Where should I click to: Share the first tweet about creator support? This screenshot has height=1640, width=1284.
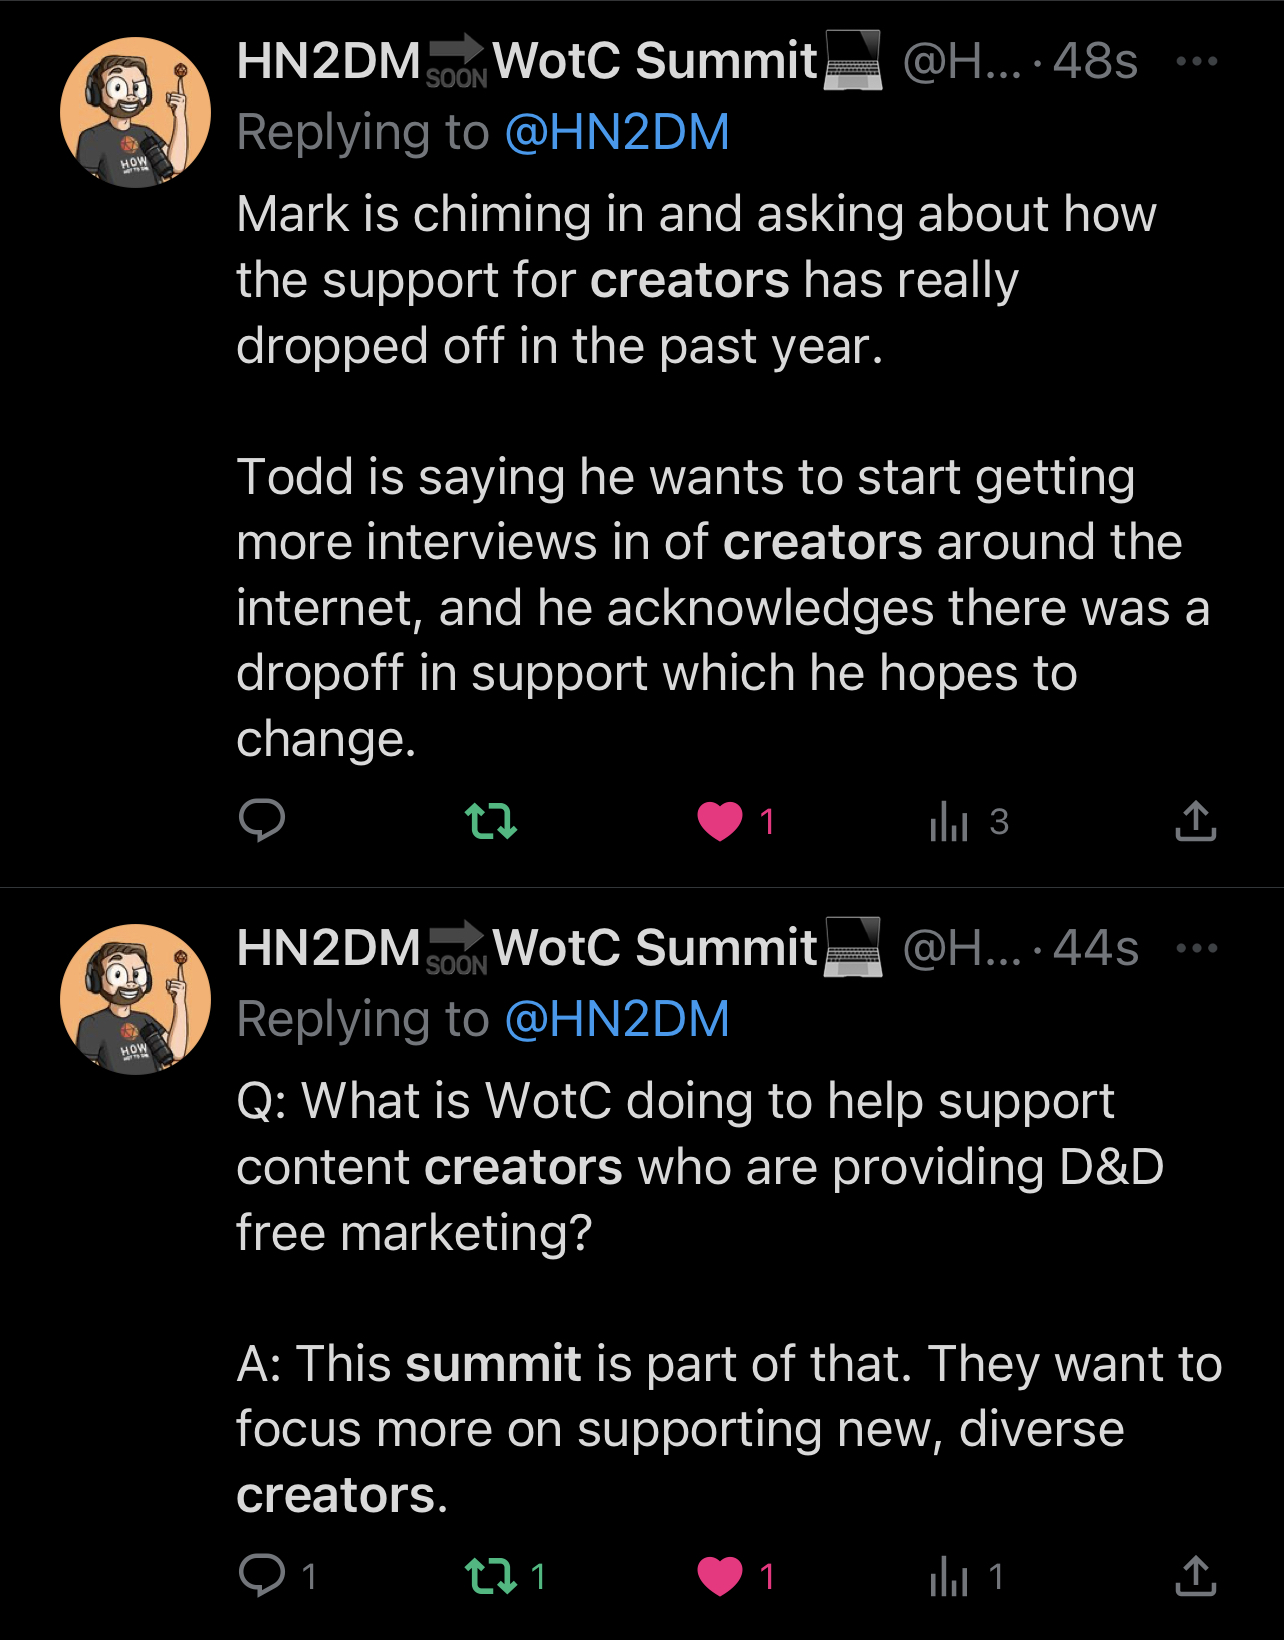click(x=1195, y=821)
